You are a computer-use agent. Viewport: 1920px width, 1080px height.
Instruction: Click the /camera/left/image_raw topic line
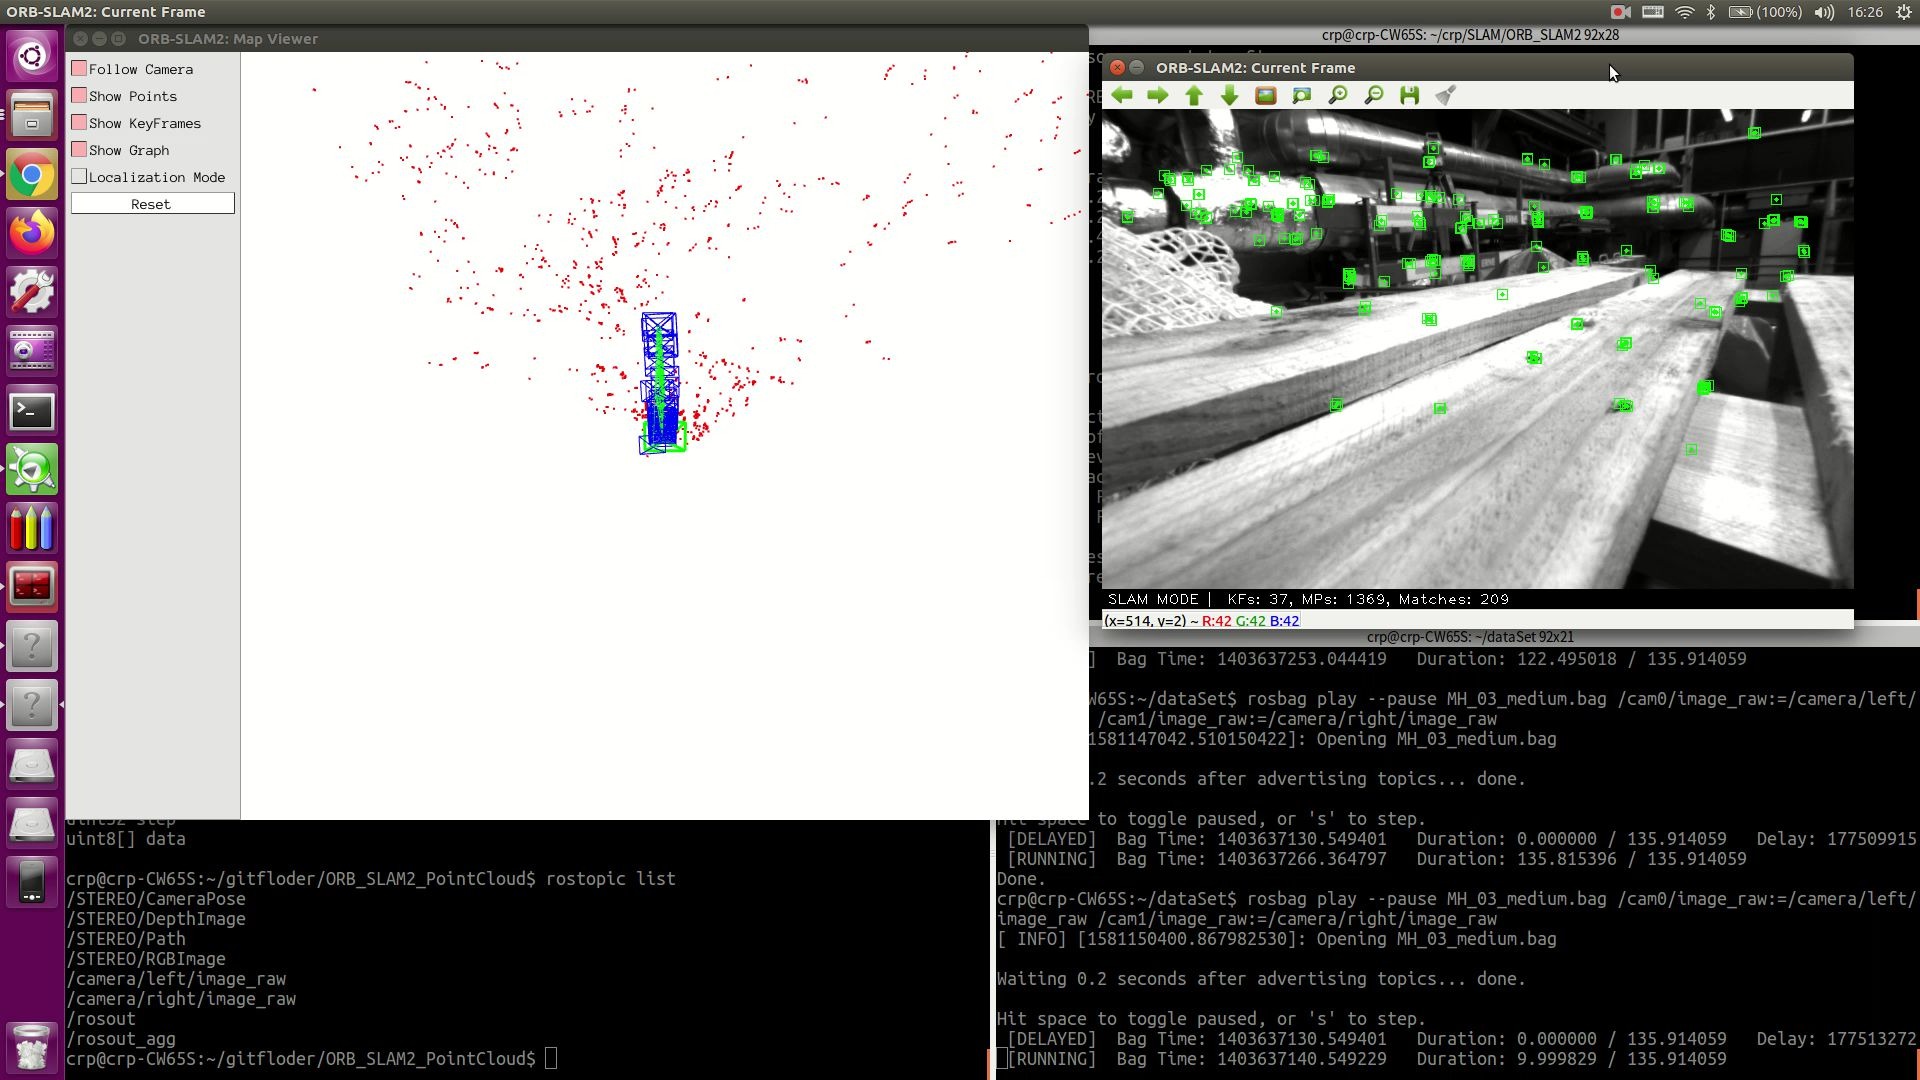[x=176, y=979]
